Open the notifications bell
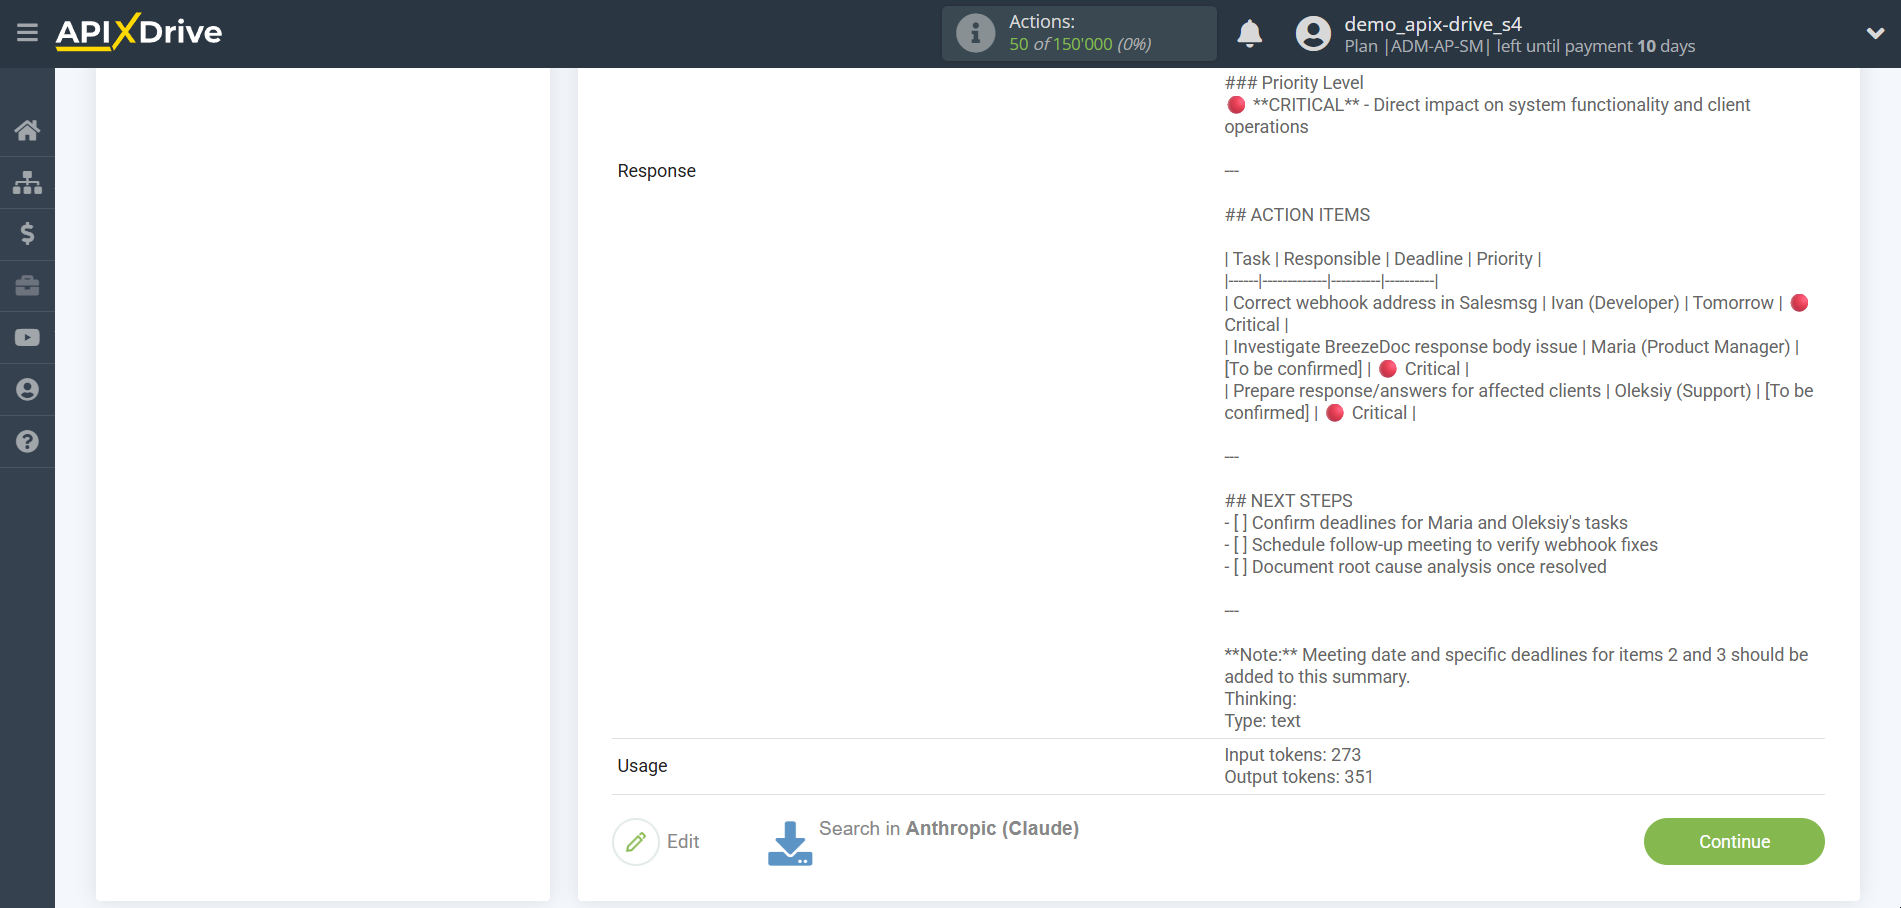1901x908 pixels. (x=1249, y=33)
